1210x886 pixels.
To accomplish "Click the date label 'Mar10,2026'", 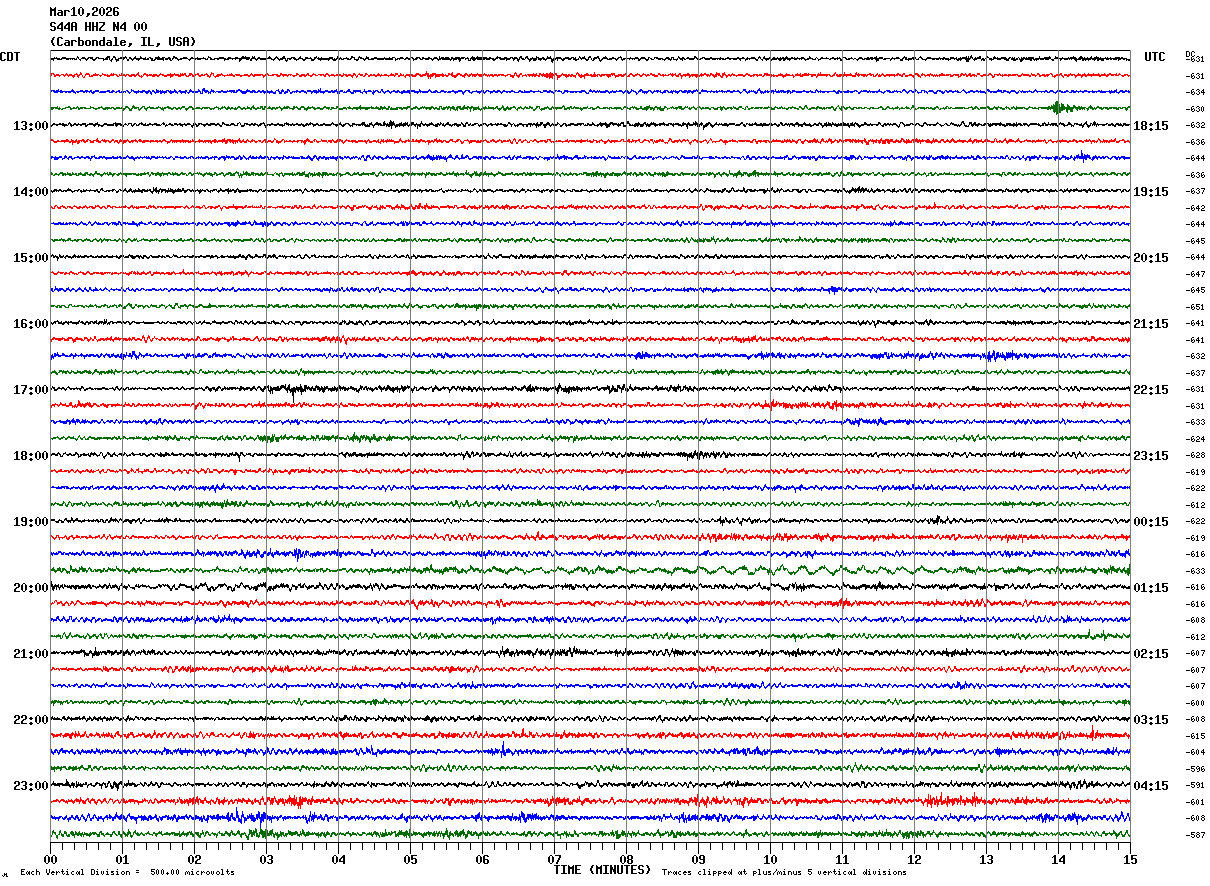I will tap(84, 12).
